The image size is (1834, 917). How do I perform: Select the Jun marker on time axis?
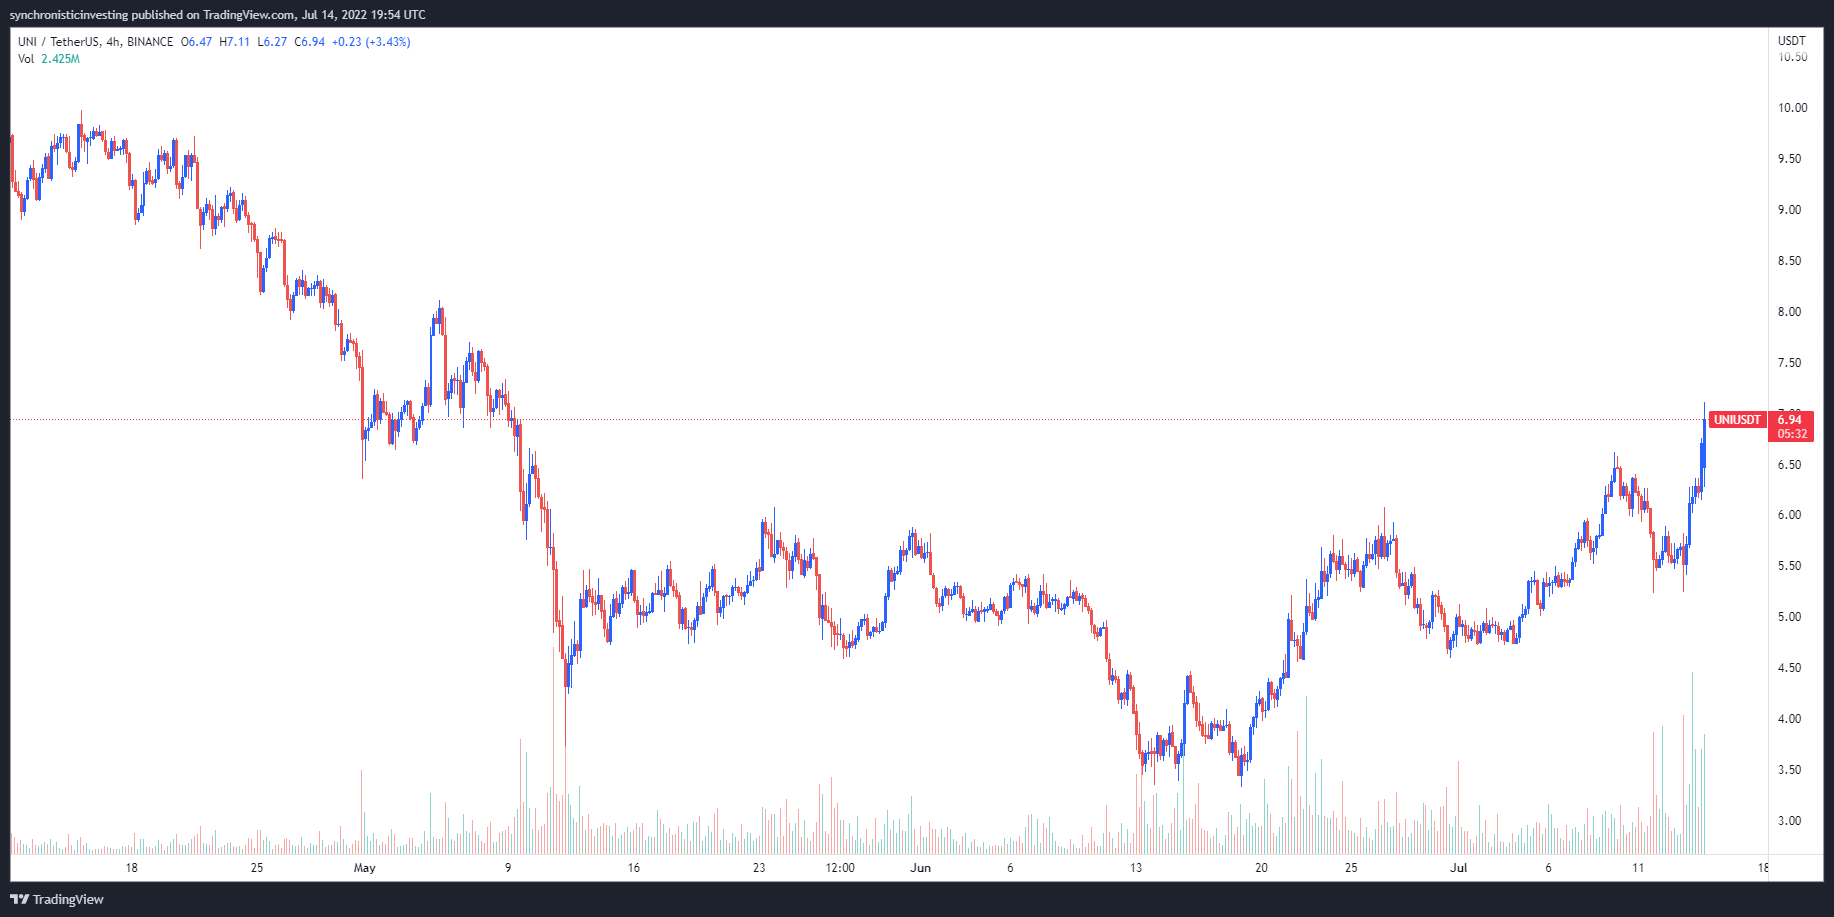click(x=920, y=868)
